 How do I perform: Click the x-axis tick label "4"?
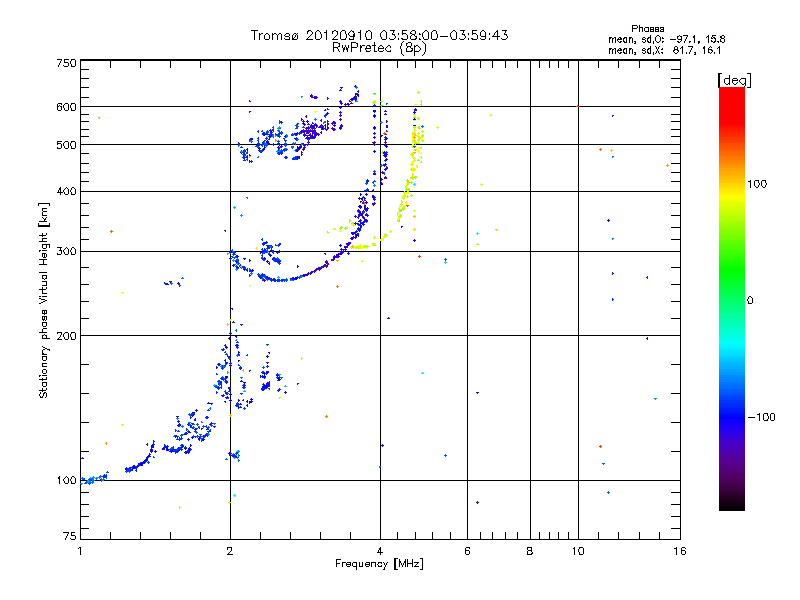380,551
